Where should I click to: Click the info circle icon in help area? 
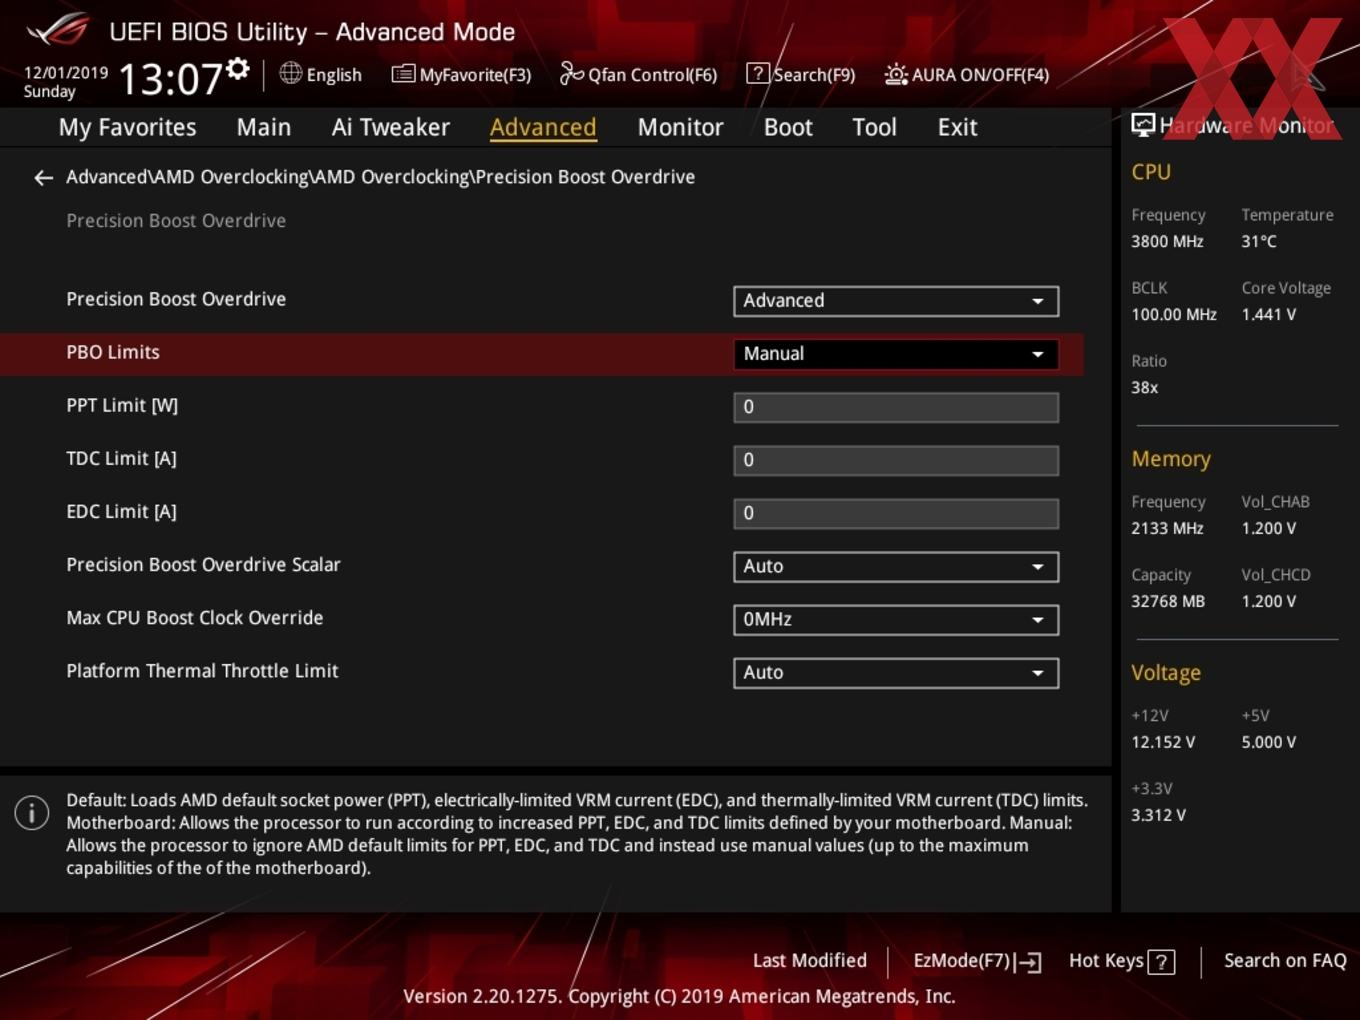32,813
